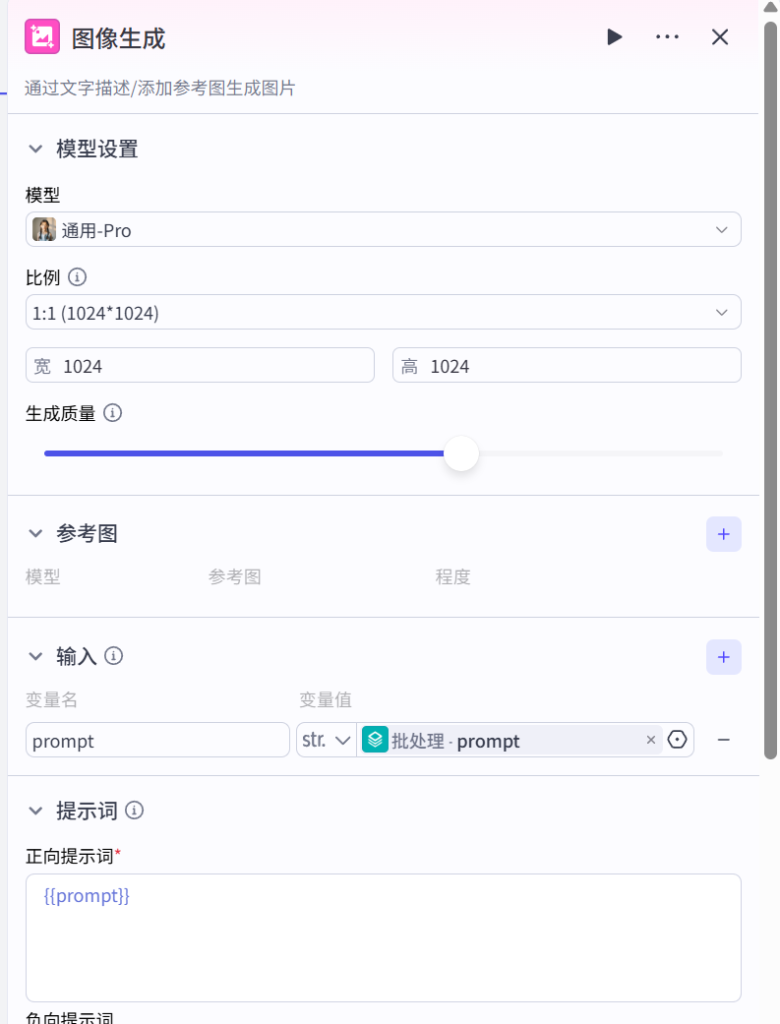Image resolution: width=780 pixels, height=1024 pixels.
Task: Open the 通用-Pro model dropdown
Action: pyautogui.click(x=383, y=230)
